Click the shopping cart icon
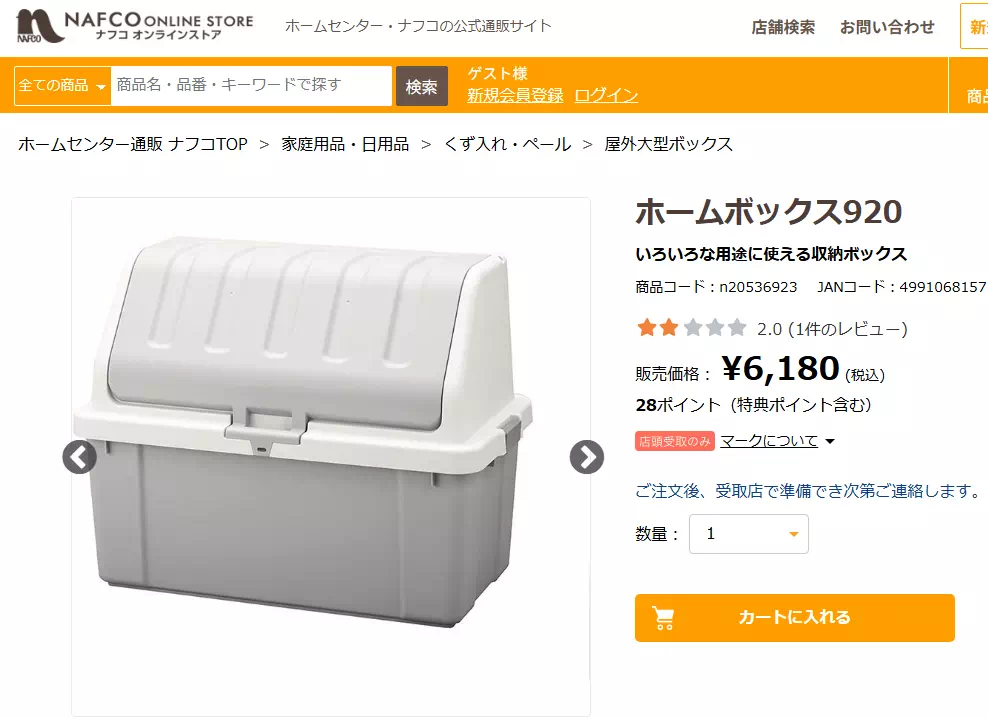The width and height of the screenshot is (988, 717). click(664, 618)
